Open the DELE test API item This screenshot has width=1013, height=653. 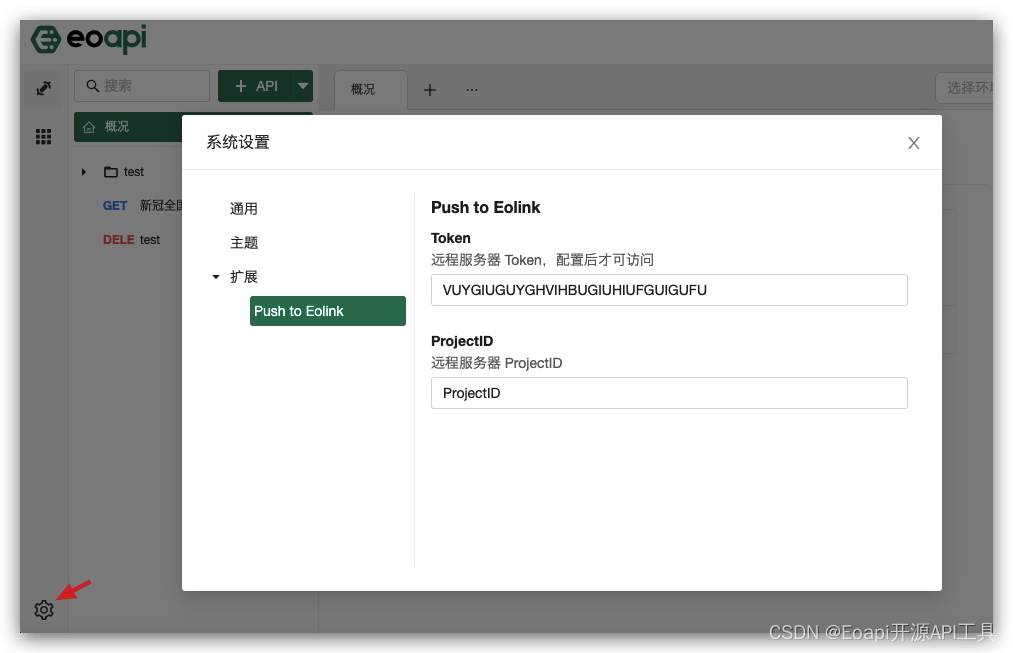tap(131, 240)
